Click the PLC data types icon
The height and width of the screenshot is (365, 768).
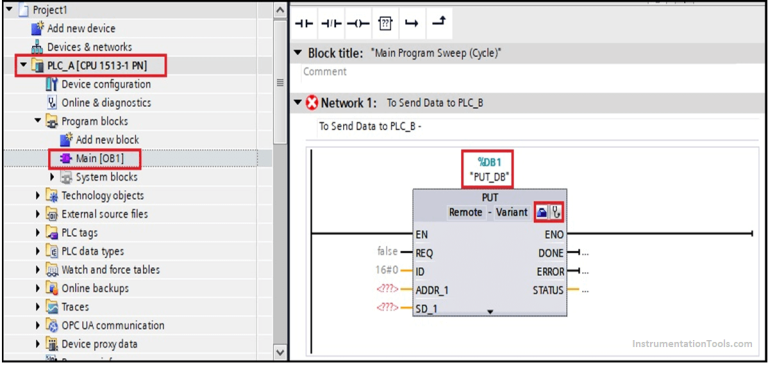click(x=52, y=251)
